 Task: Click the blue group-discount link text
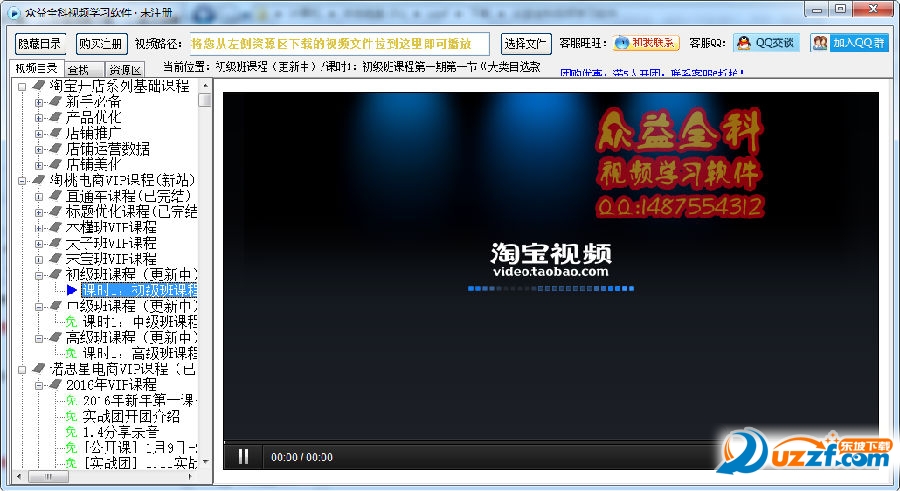(651, 73)
